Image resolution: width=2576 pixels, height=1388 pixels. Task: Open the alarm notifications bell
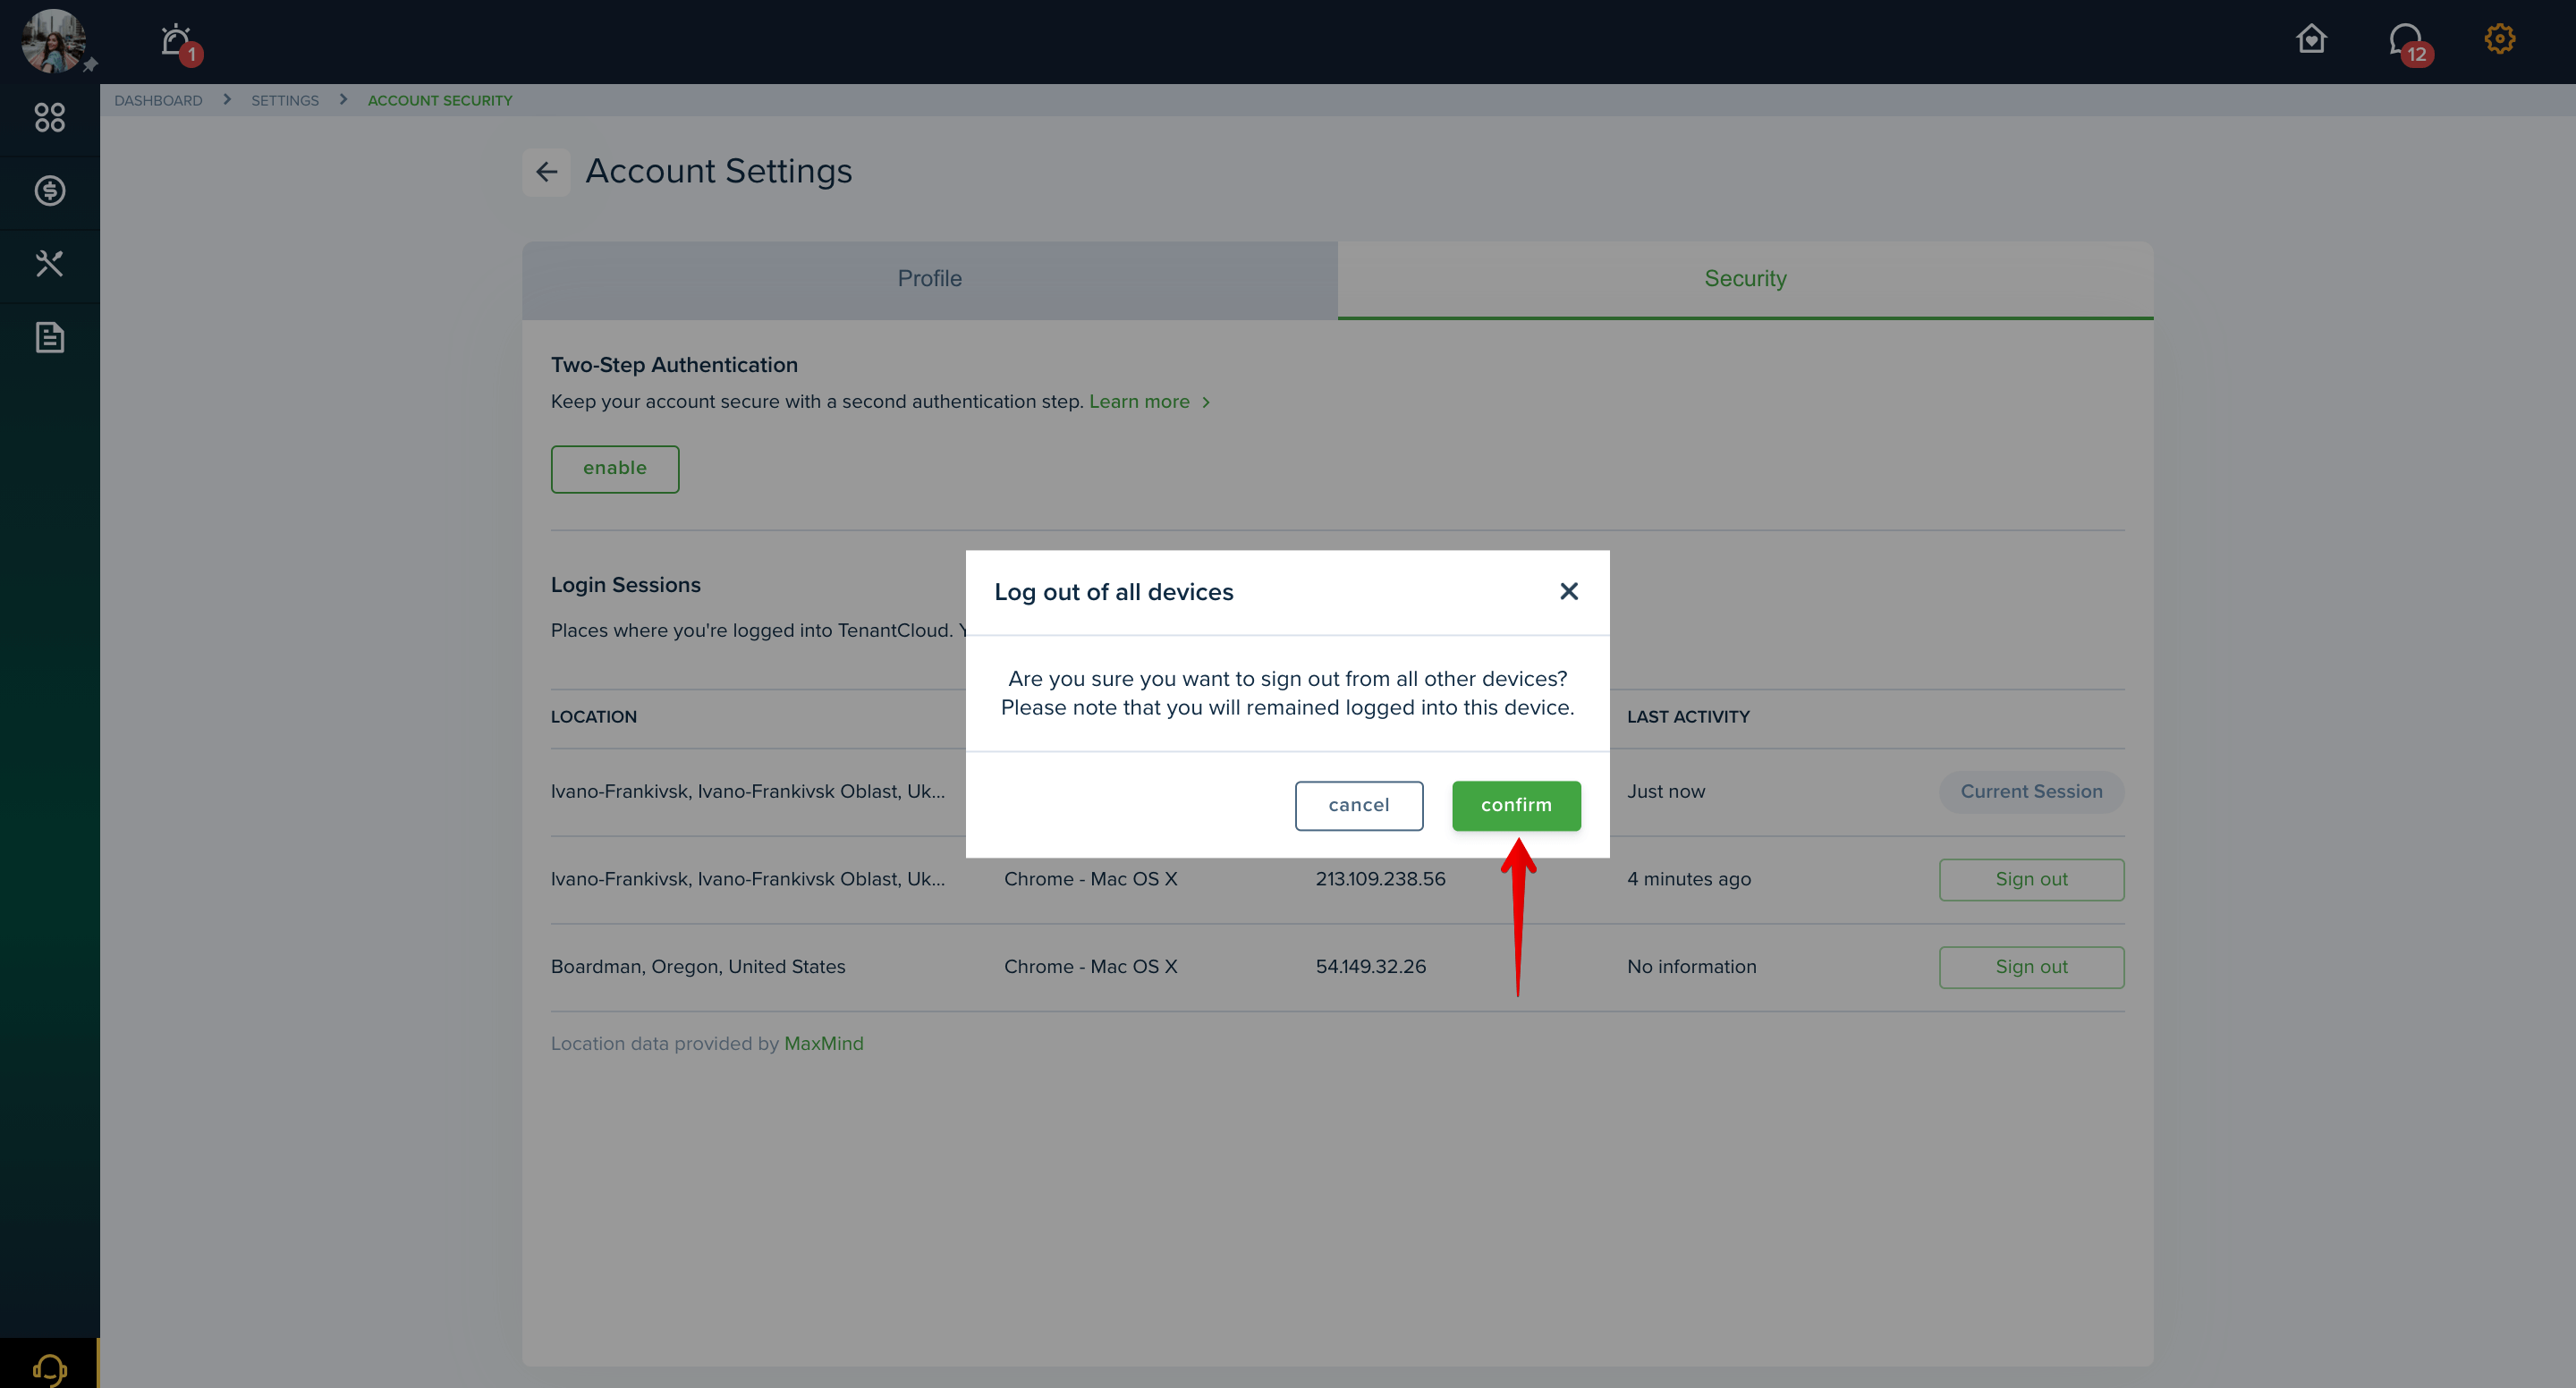pos(177,41)
